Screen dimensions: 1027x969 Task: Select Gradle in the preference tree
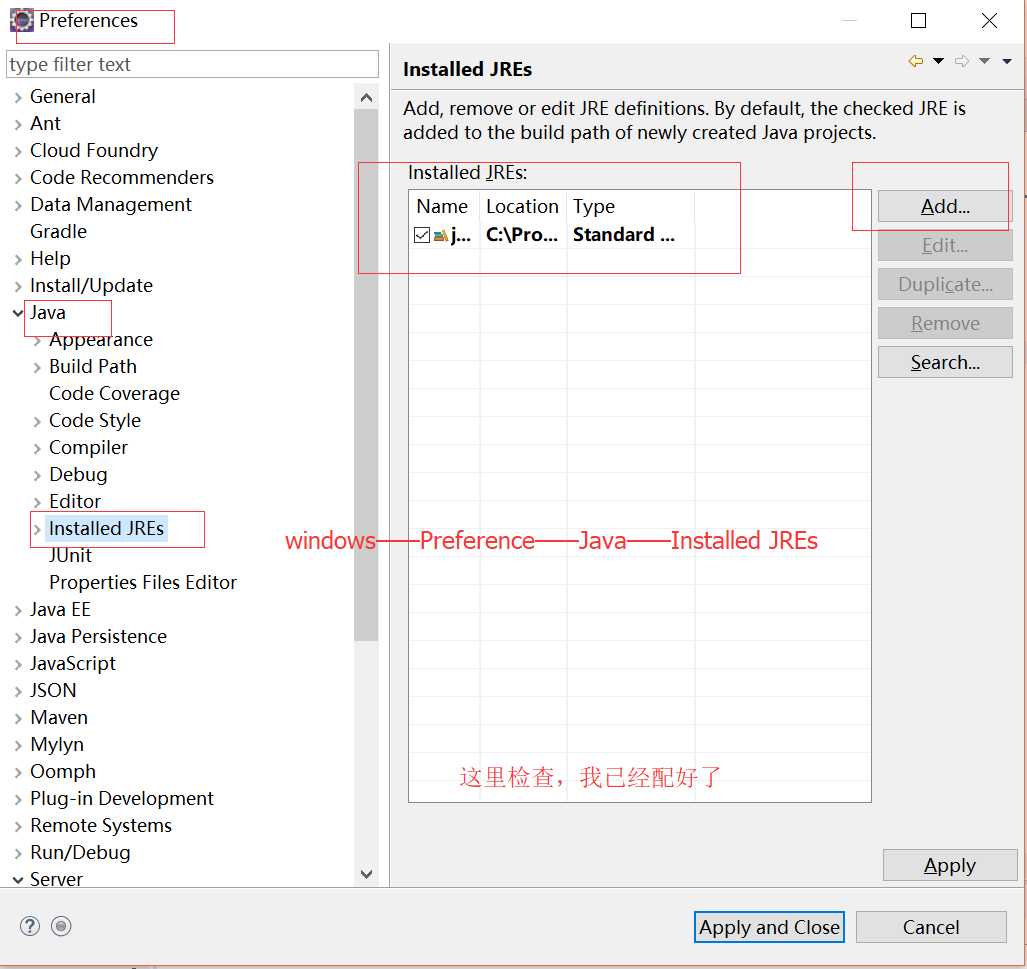click(x=58, y=231)
